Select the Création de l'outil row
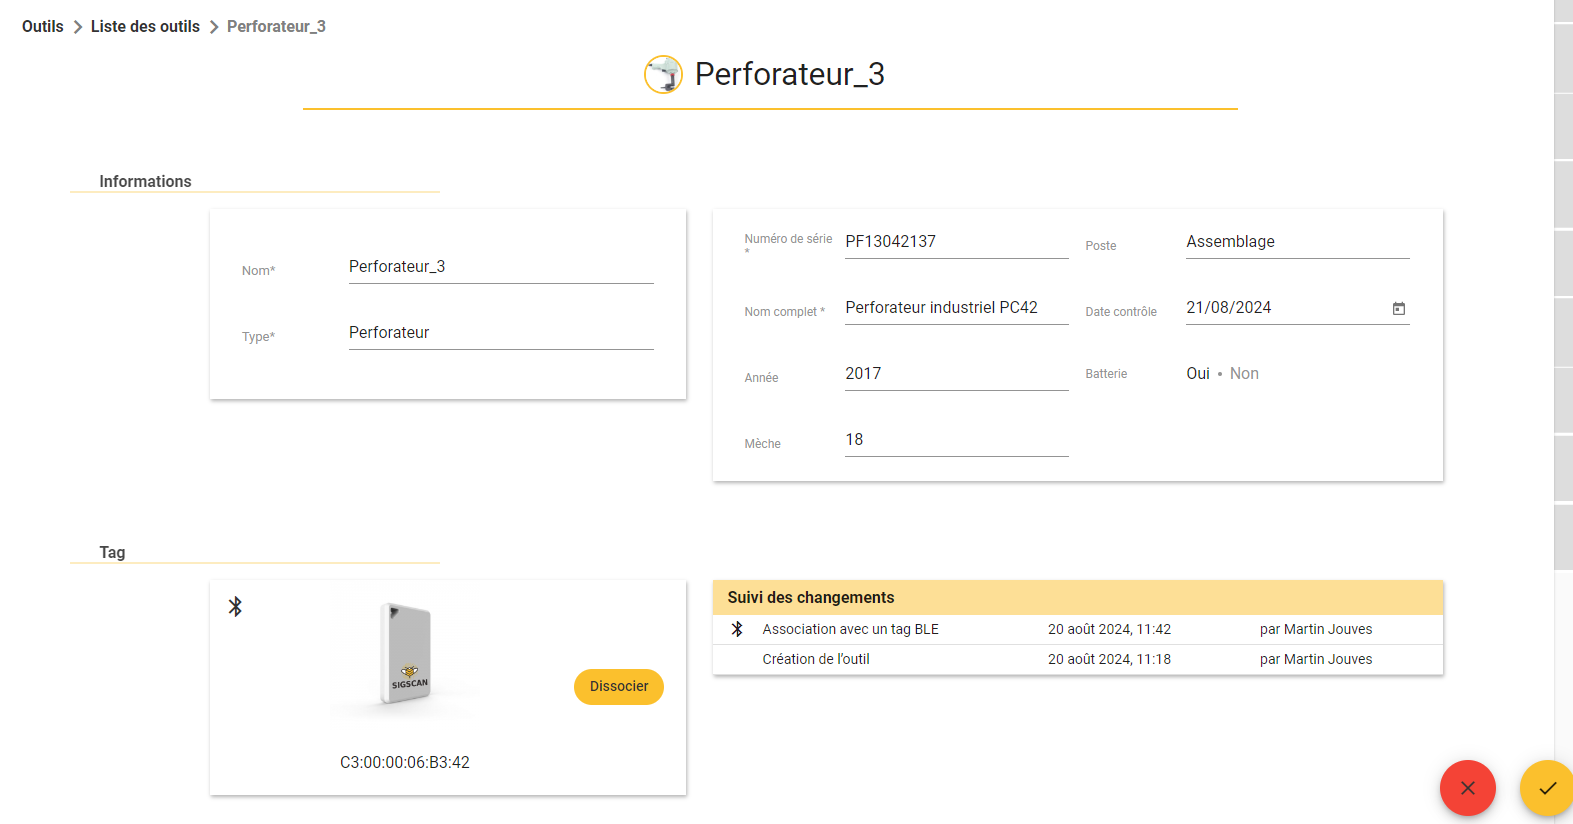 (1078, 660)
